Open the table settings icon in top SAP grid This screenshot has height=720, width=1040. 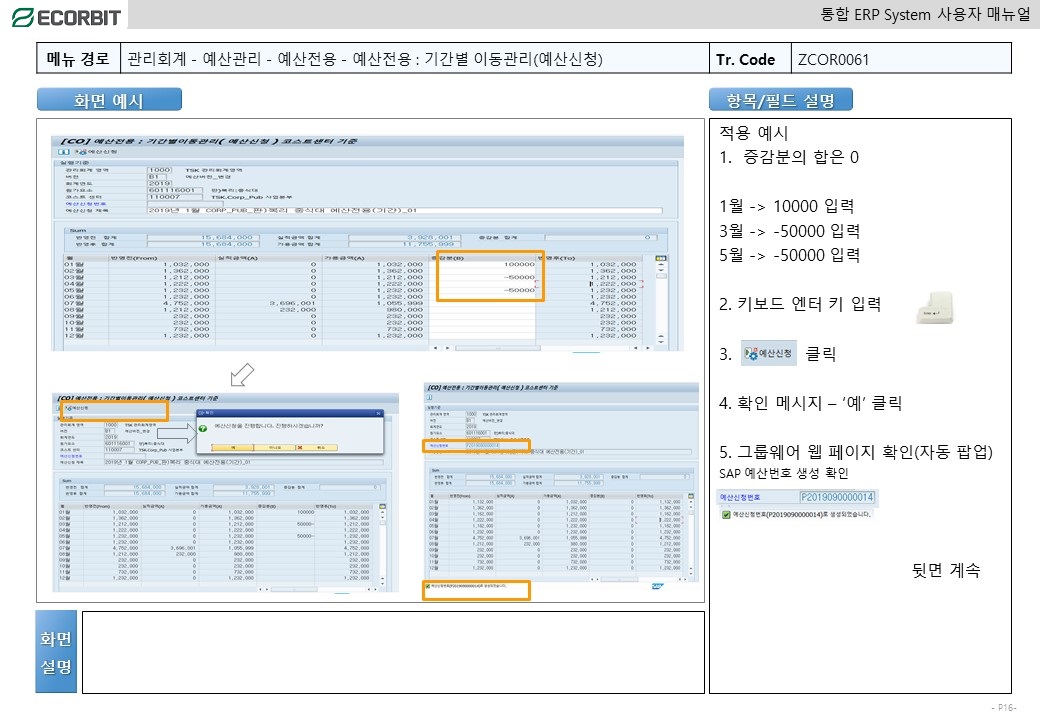pyautogui.click(x=661, y=259)
